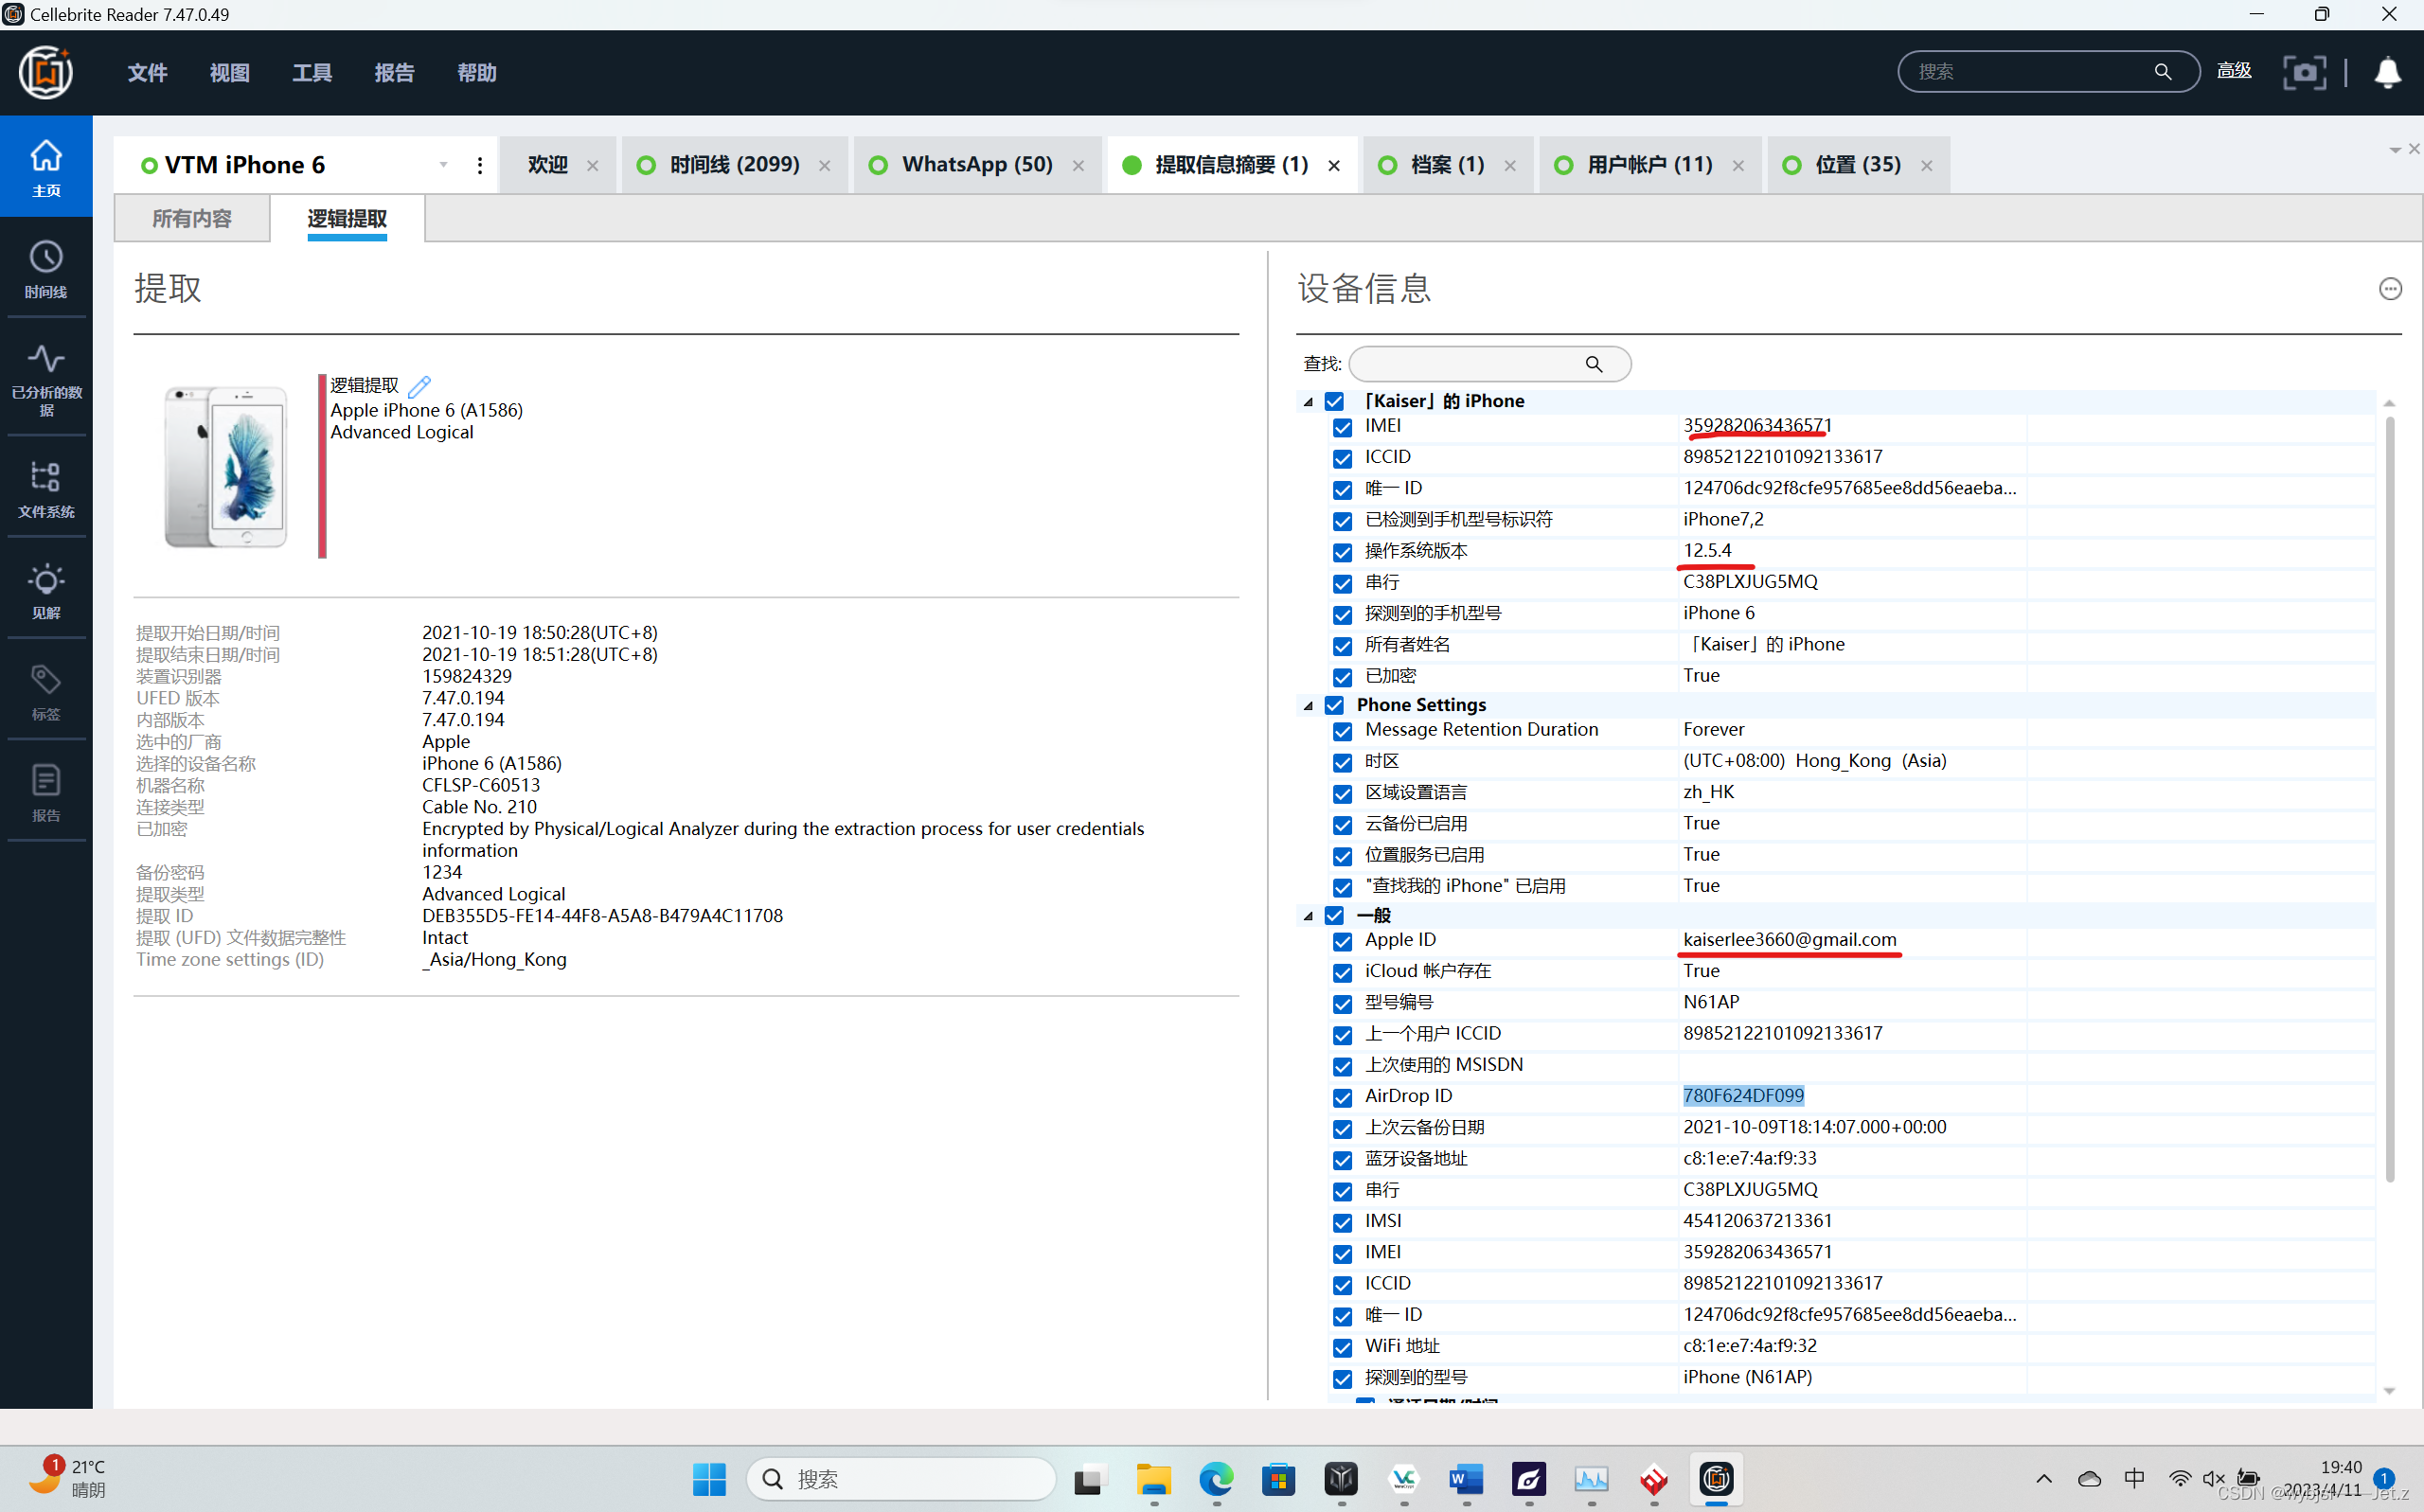Expand the system tray hidden icons chevron
Viewport: 2424px width, 1512px height.
(x=2043, y=1479)
